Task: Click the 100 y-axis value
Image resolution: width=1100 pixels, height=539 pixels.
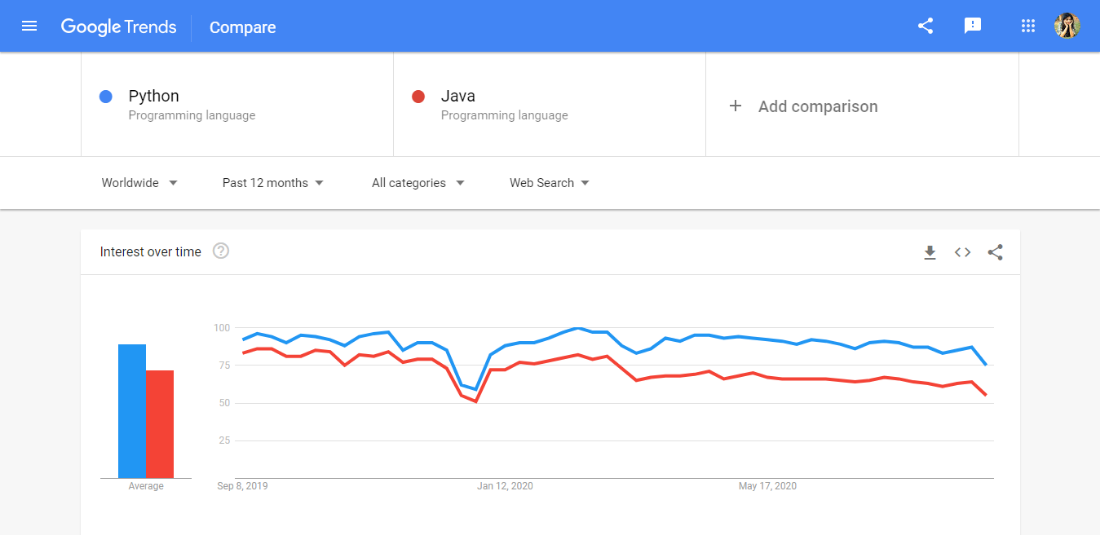Action: coord(222,328)
